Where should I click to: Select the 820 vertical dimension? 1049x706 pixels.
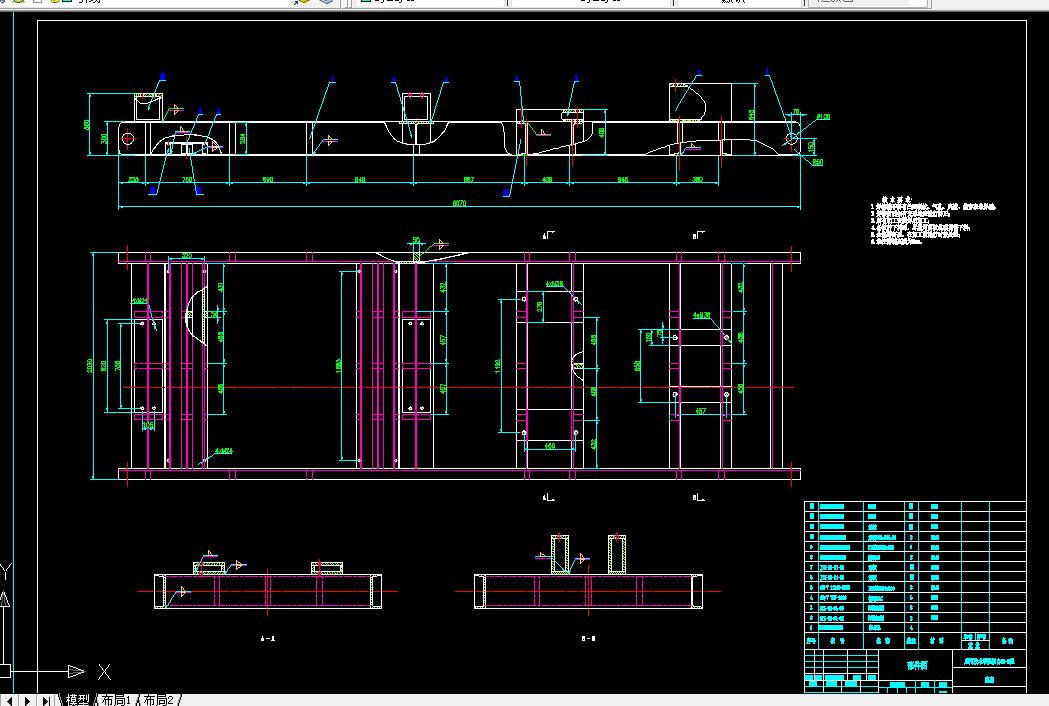point(104,366)
